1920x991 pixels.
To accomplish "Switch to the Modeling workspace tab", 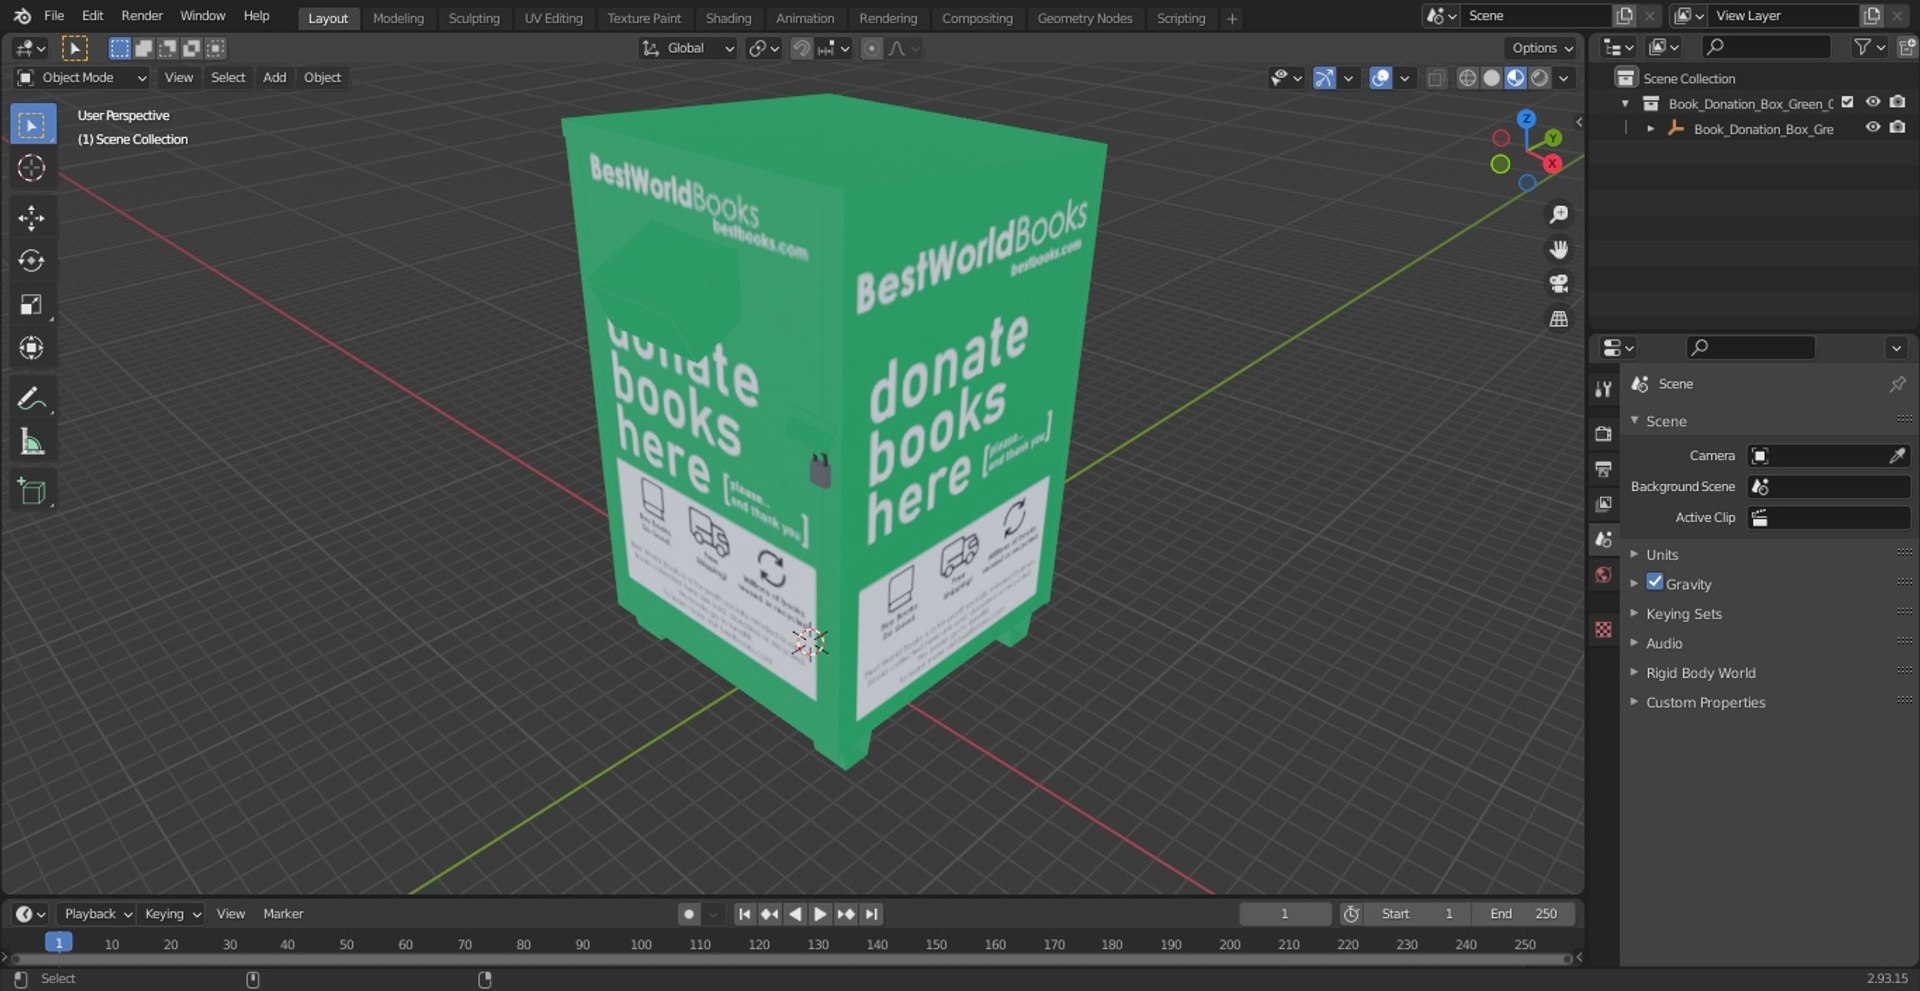I will tap(398, 18).
